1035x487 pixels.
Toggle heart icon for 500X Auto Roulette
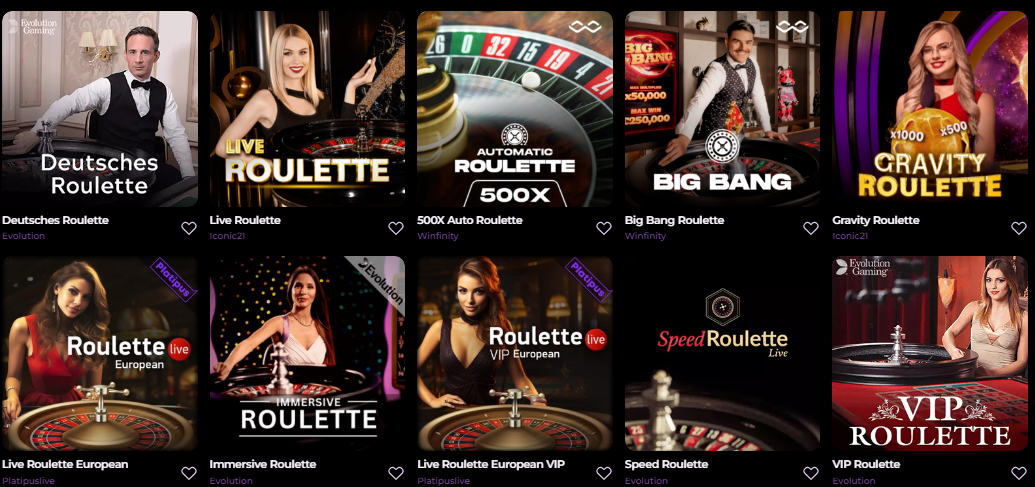(604, 228)
